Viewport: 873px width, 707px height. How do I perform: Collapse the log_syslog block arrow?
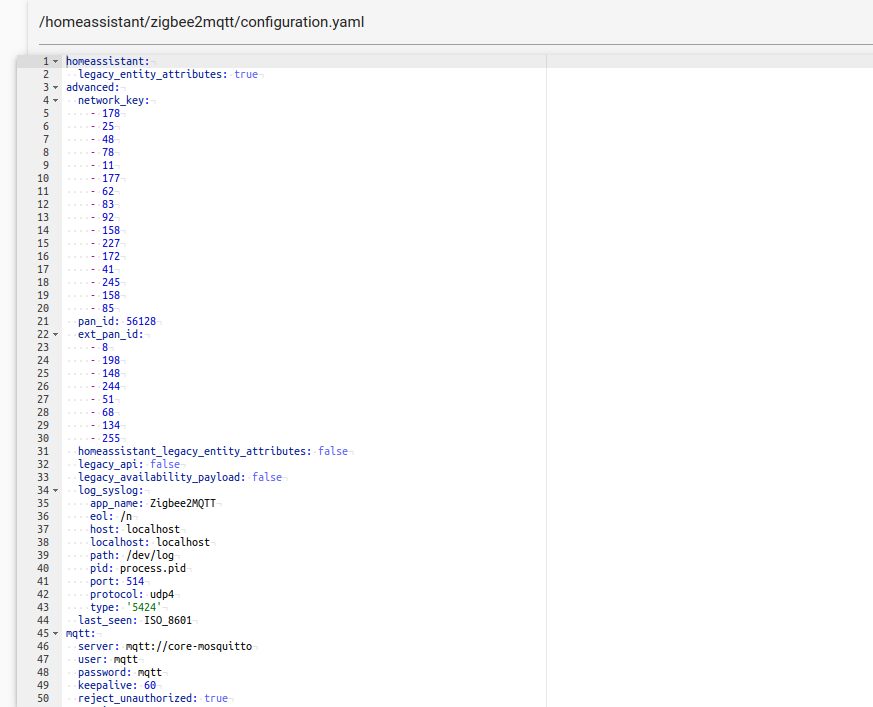point(55,490)
